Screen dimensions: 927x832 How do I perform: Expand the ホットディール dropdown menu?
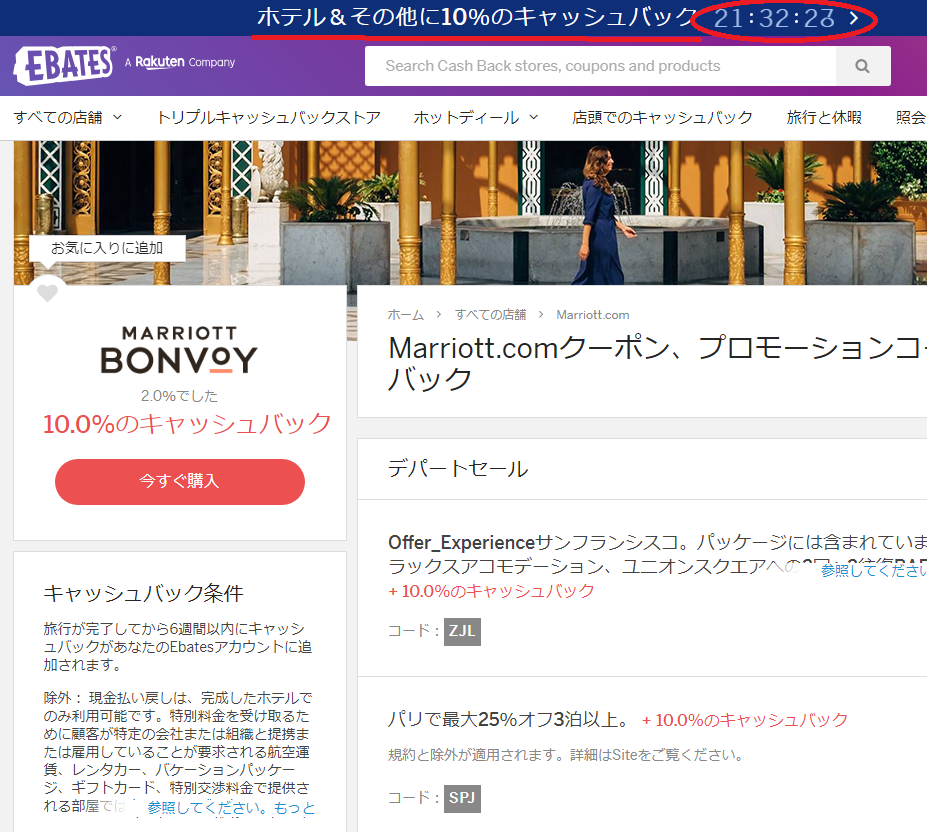point(476,118)
